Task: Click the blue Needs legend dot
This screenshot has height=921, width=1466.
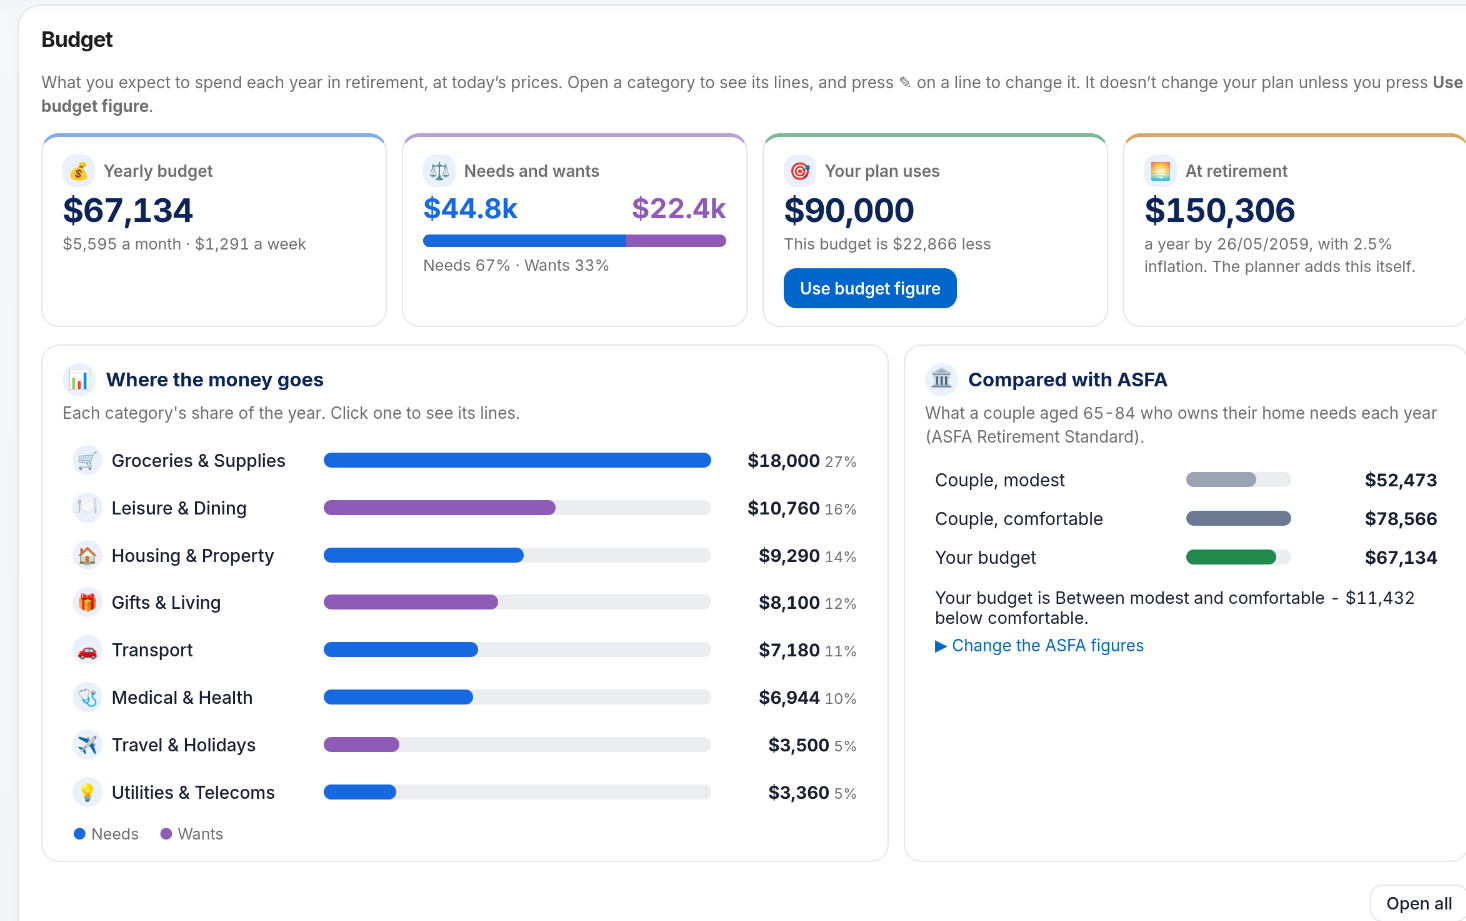Action: [80, 834]
